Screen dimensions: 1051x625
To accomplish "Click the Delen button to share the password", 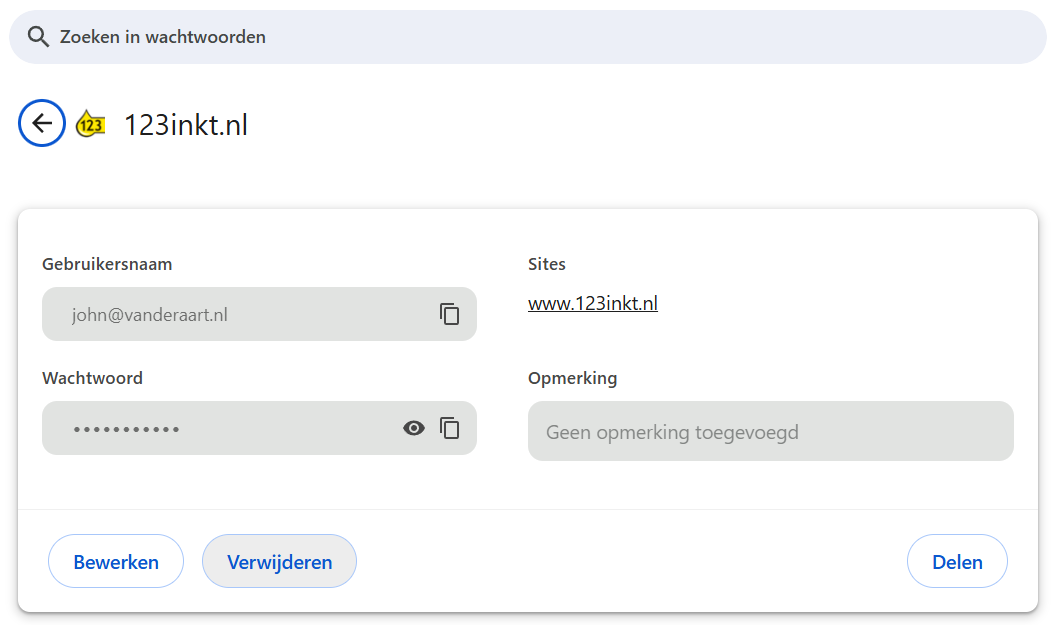I will 957,561.
